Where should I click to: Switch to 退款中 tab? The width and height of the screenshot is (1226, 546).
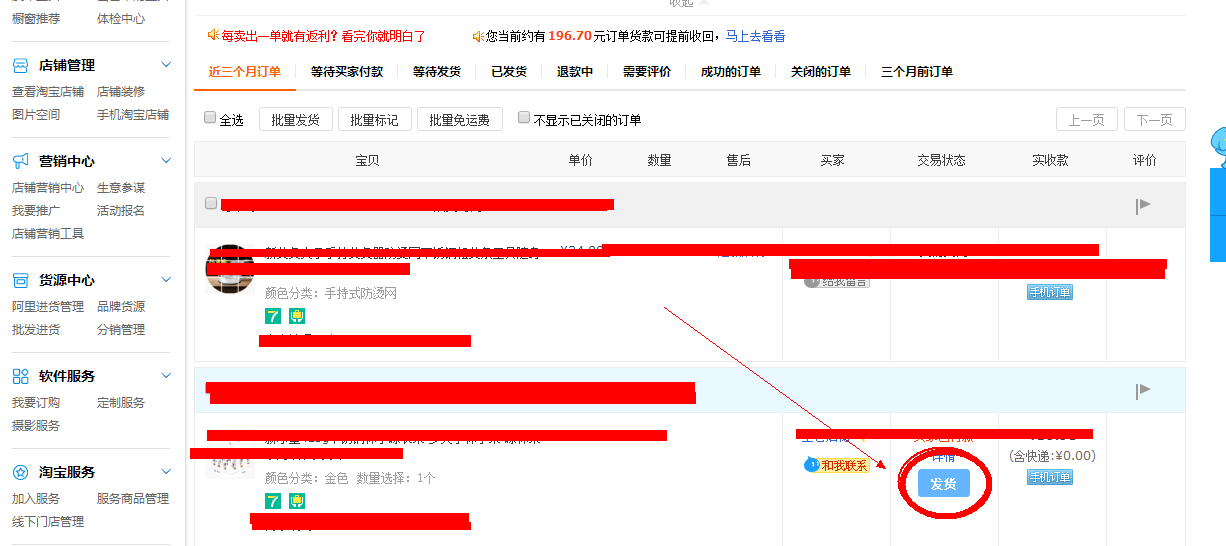575,72
